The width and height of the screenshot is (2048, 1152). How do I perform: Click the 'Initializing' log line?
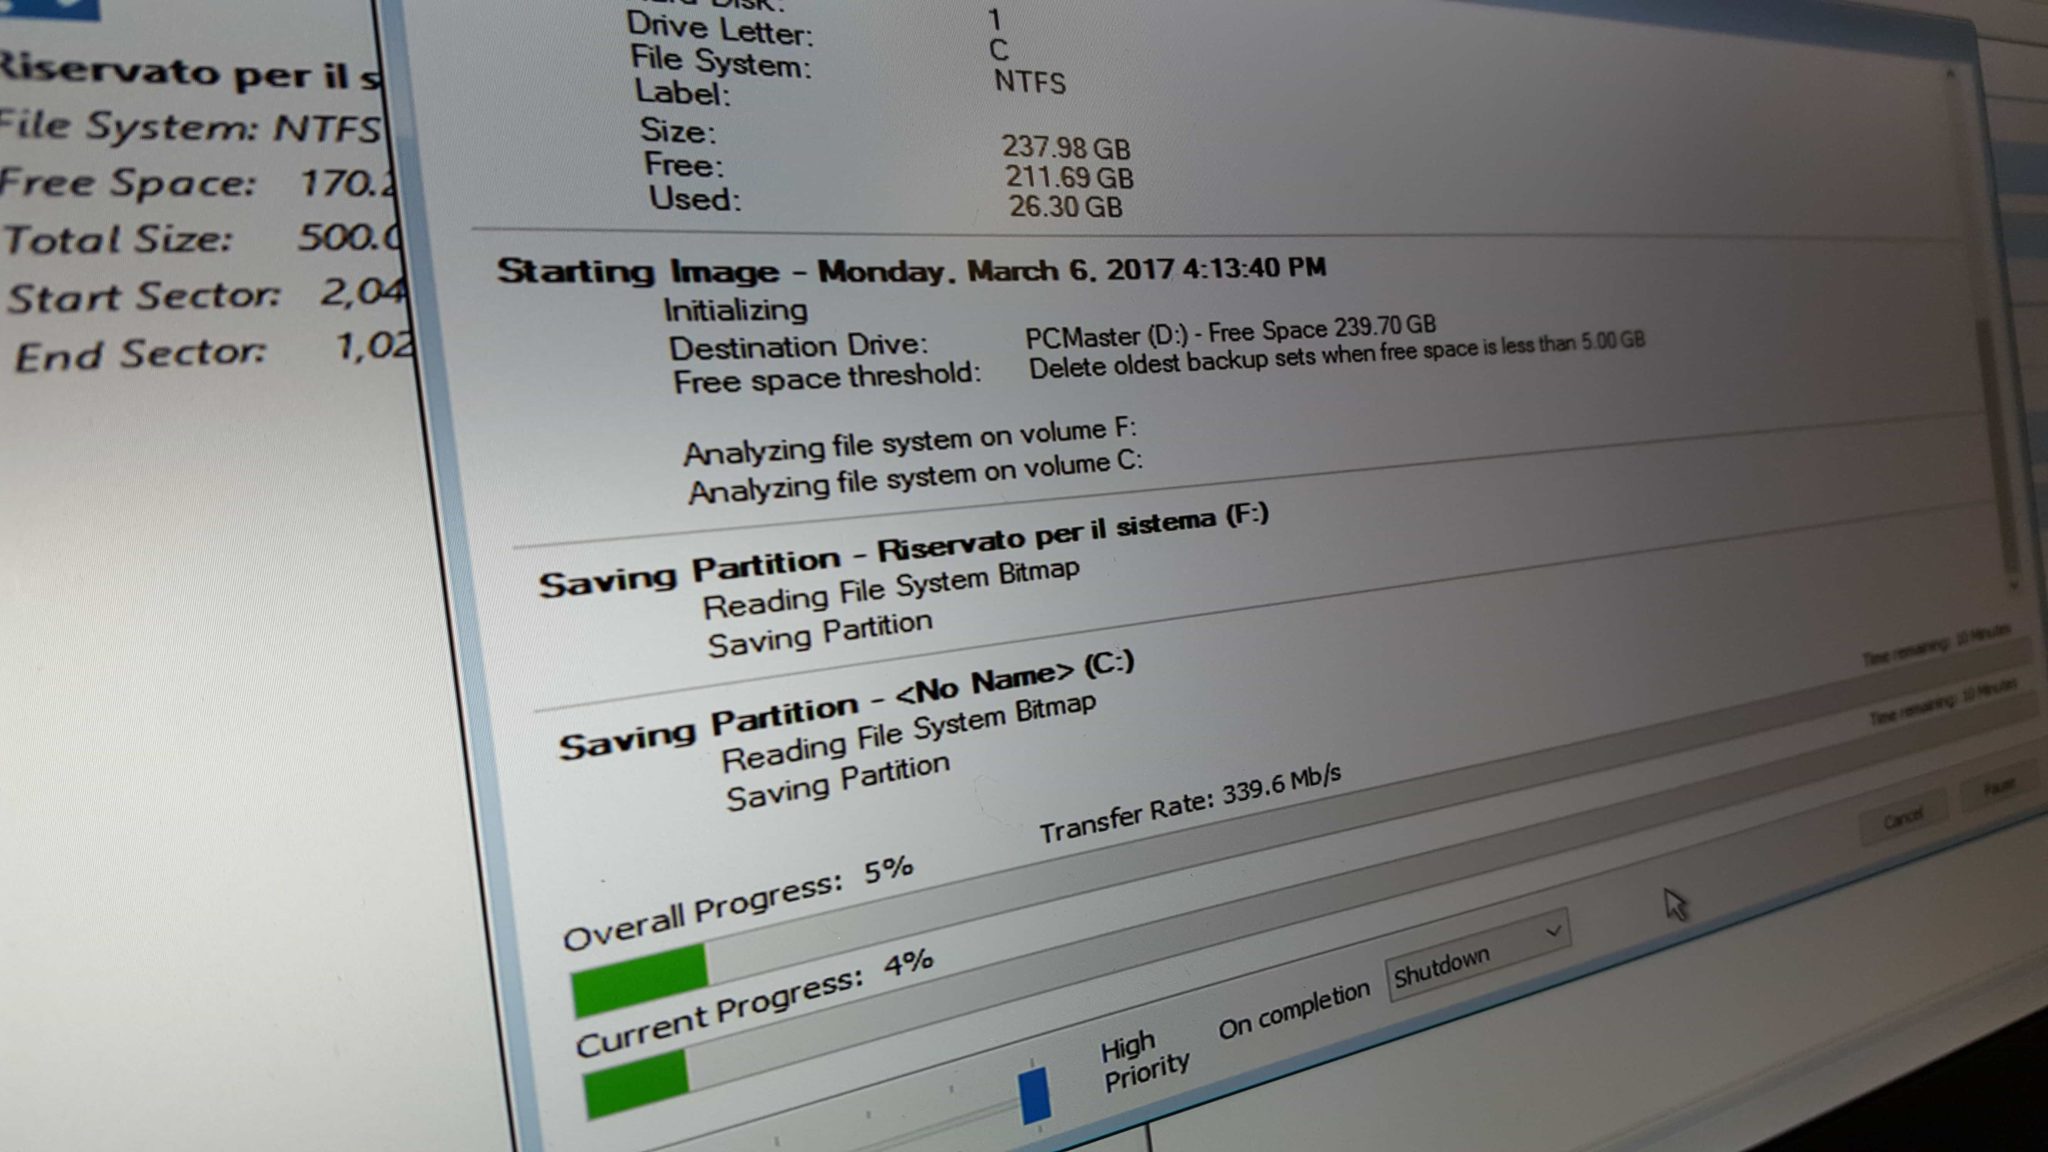(x=735, y=310)
